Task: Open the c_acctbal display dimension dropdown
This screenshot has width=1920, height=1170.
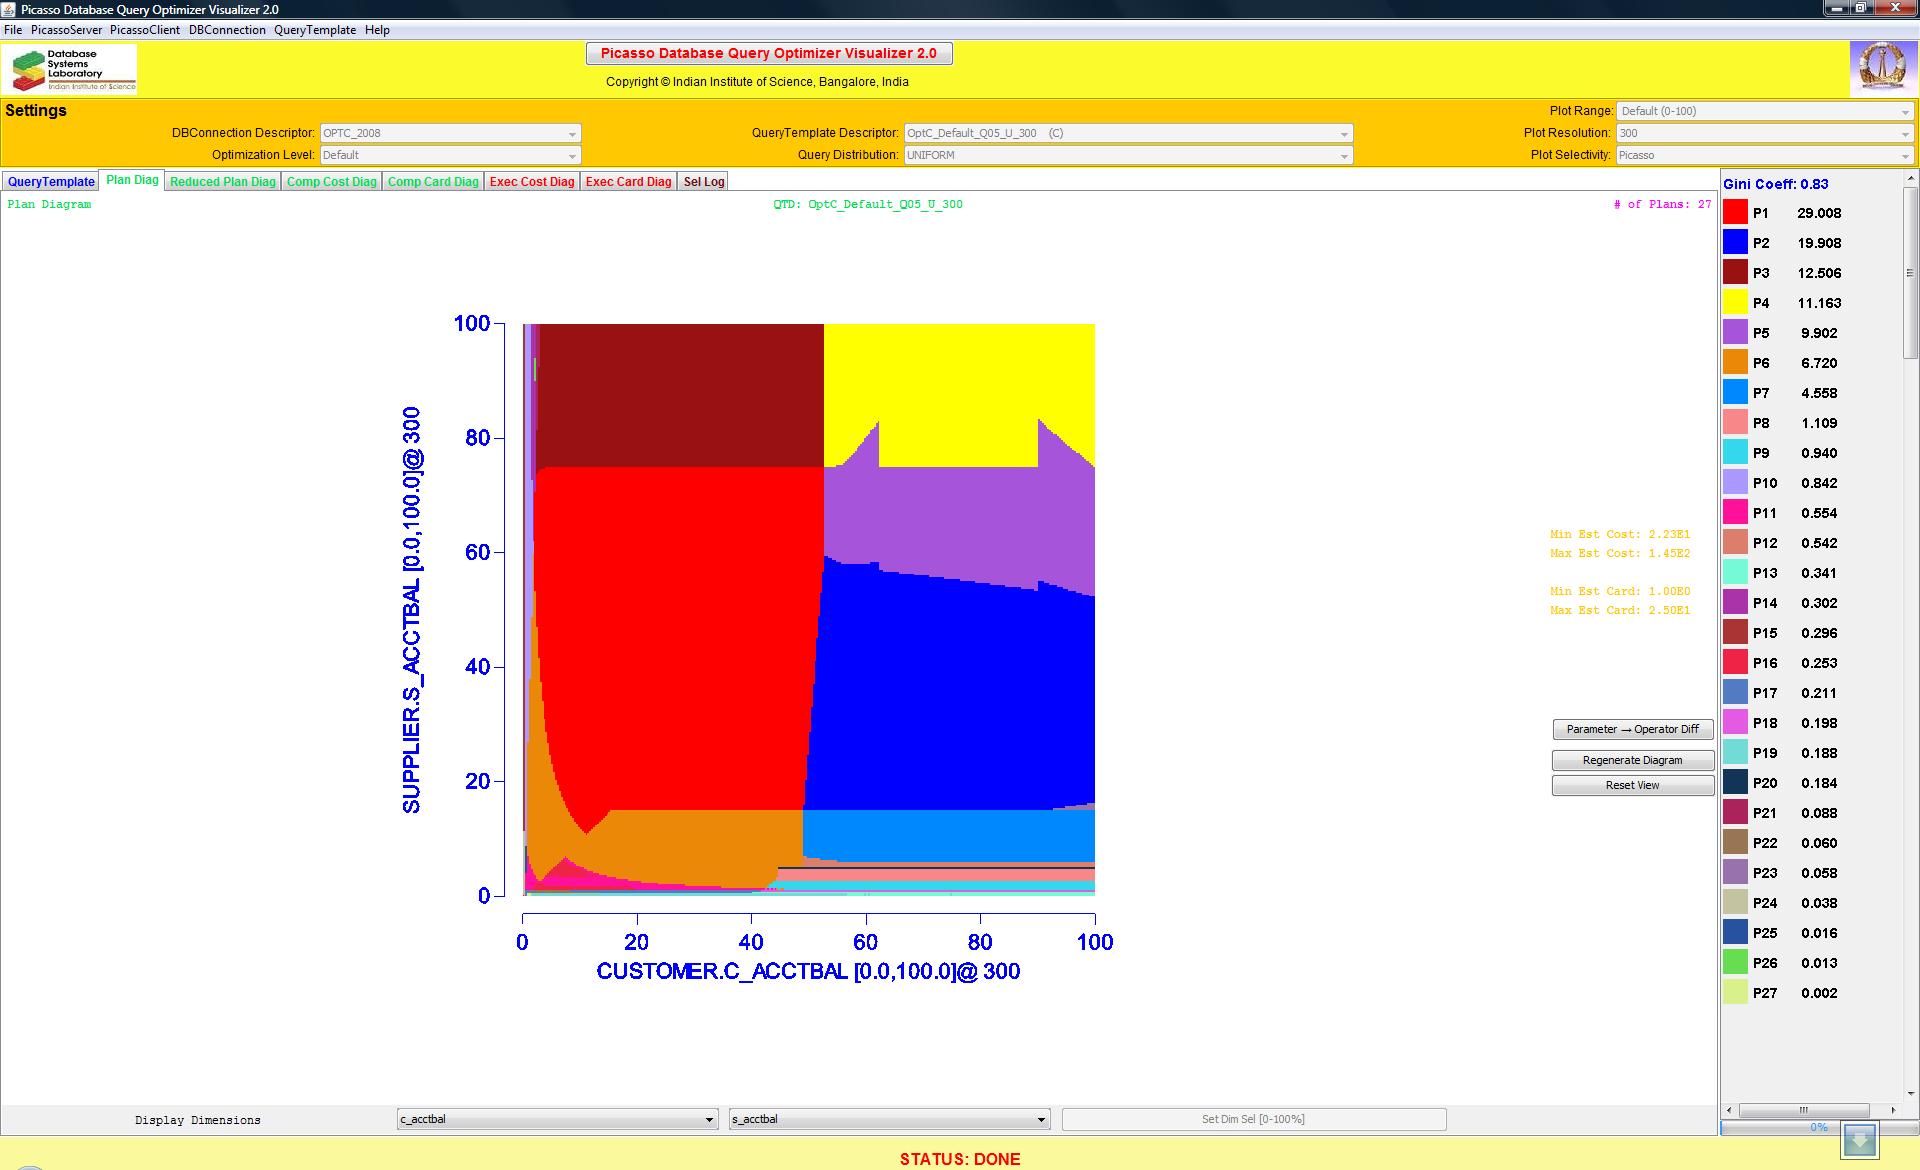Action: (x=709, y=1119)
